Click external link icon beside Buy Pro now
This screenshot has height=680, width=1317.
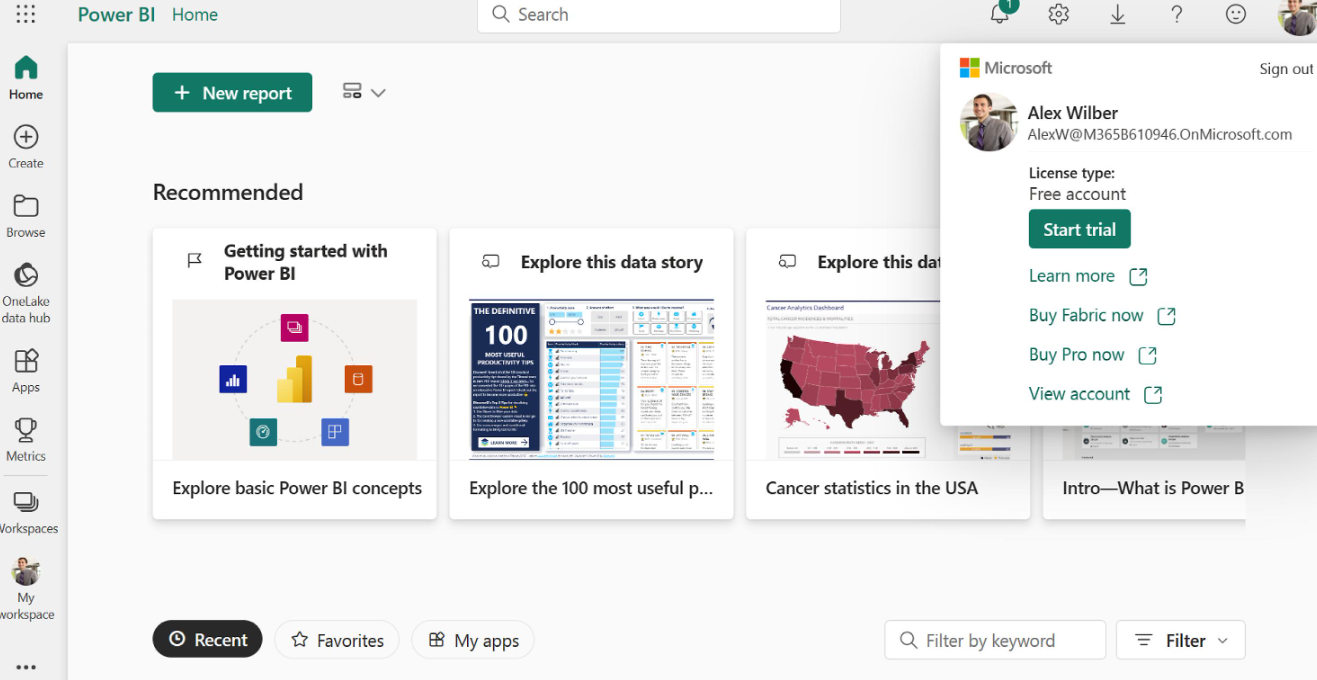click(x=1148, y=355)
